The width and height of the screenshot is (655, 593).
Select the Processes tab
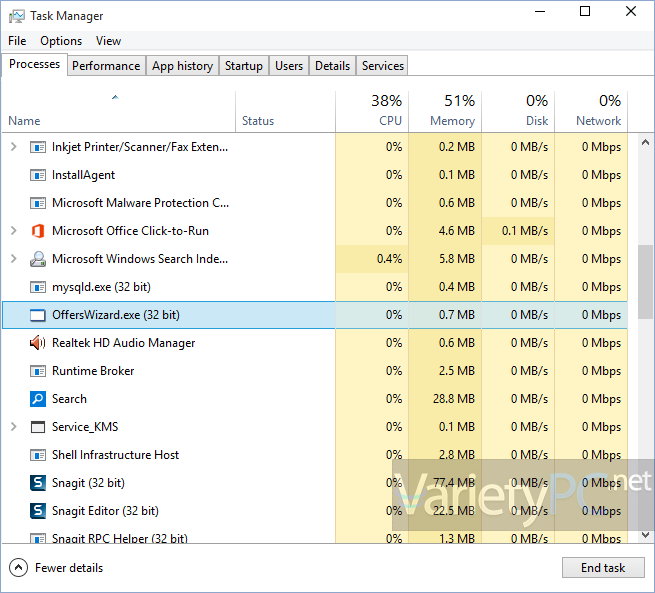[x=34, y=64]
